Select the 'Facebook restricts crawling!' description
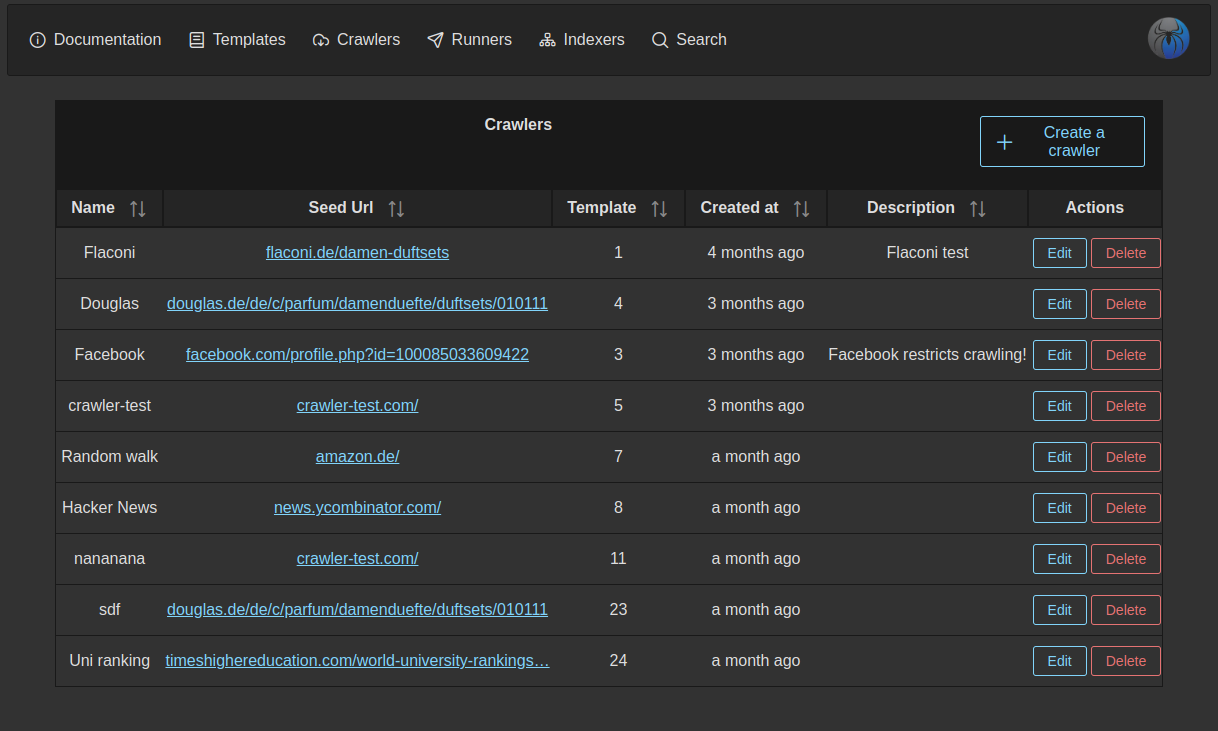This screenshot has width=1218, height=731. 927,355
